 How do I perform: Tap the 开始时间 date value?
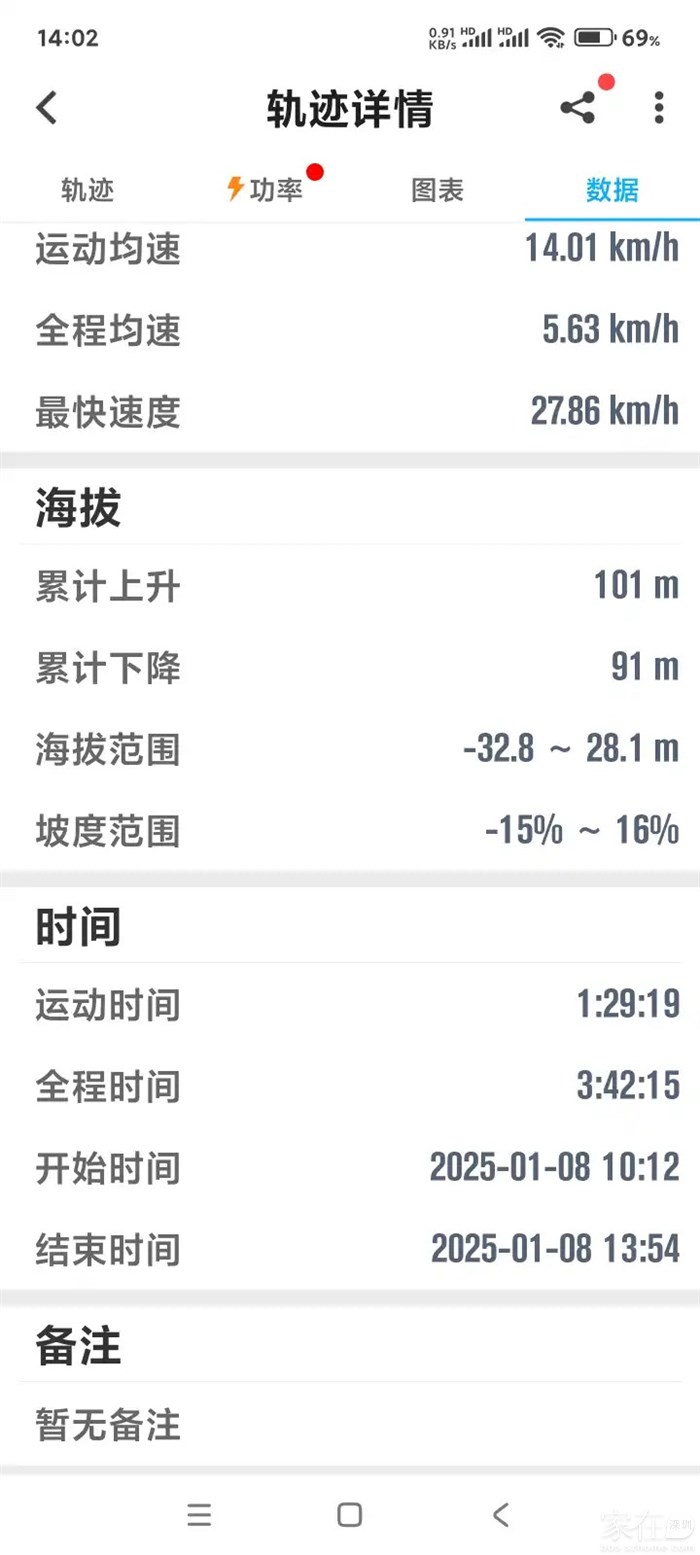554,1167
